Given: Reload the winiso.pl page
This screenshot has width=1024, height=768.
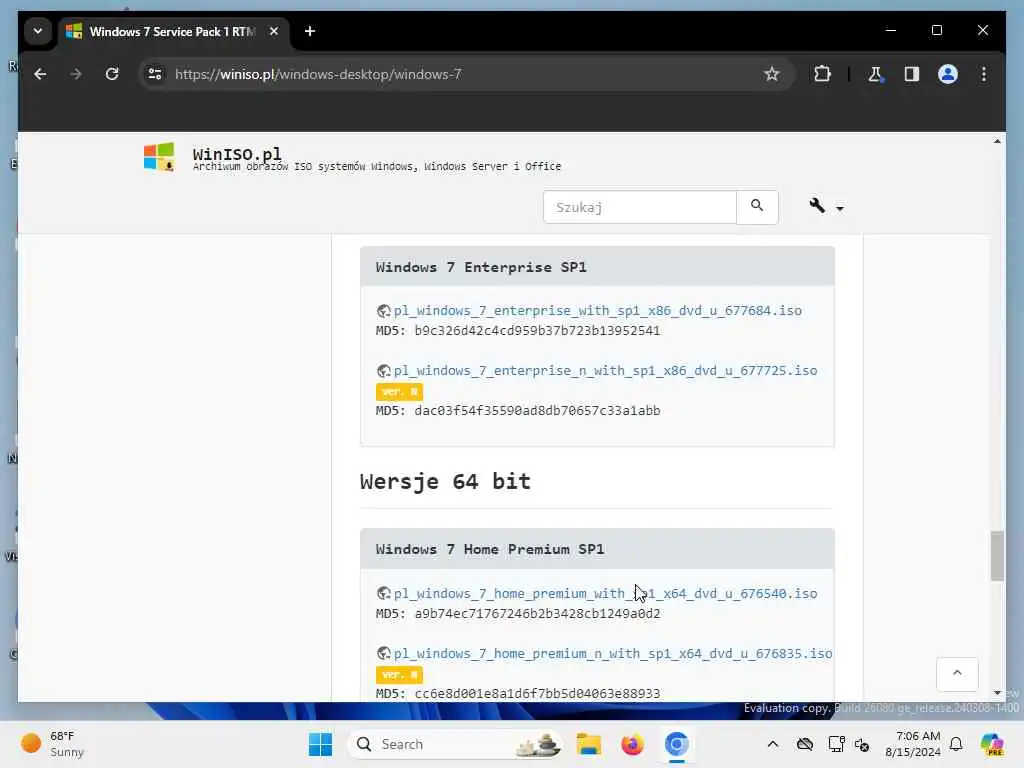Looking at the screenshot, I should tap(112, 74).
